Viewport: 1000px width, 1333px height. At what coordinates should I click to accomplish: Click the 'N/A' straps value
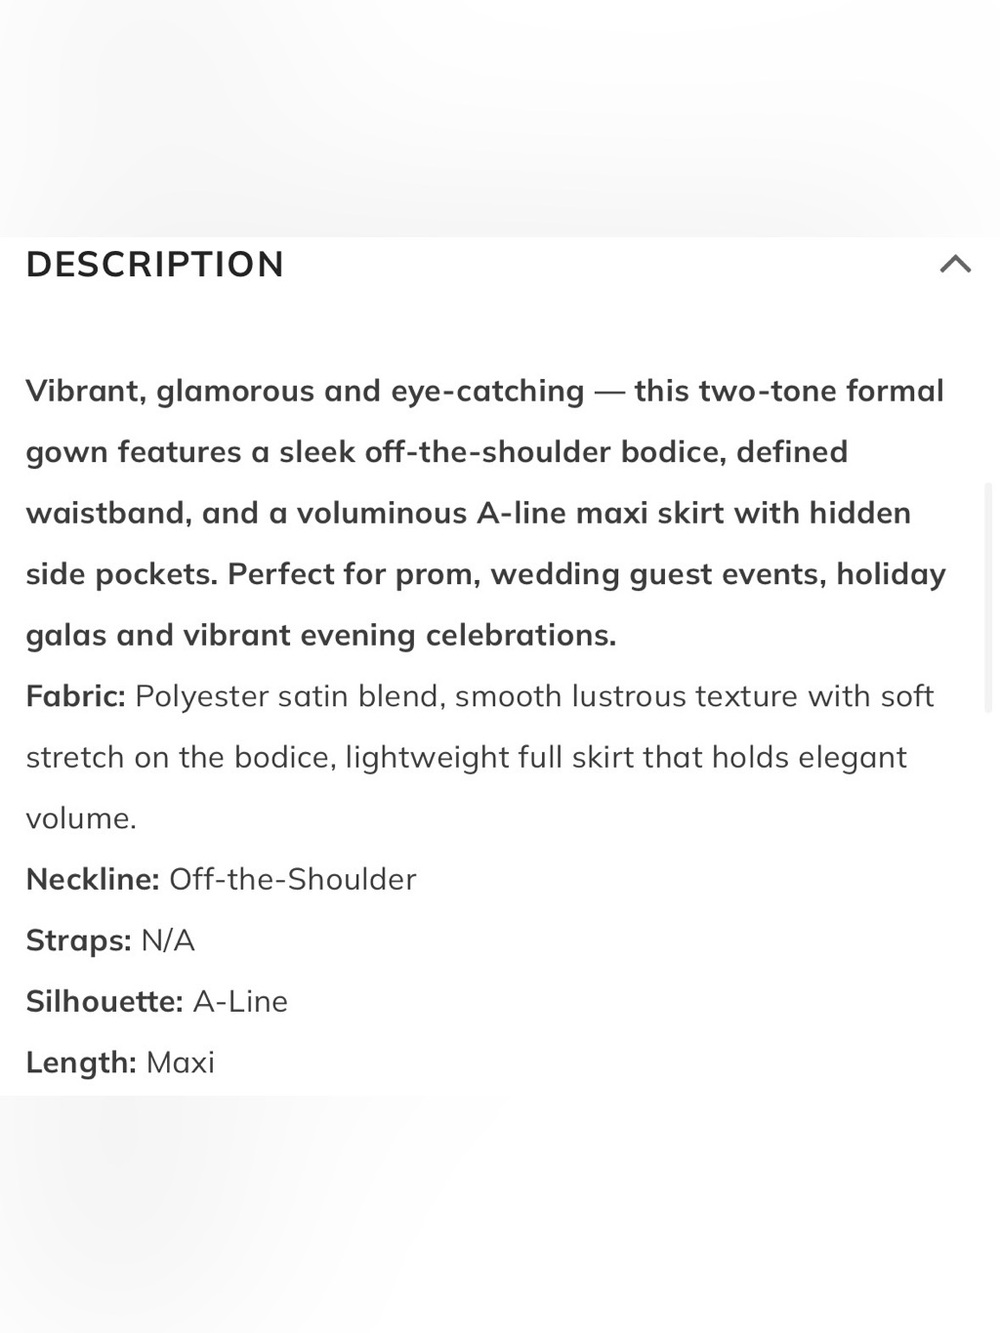click(168, 940)
